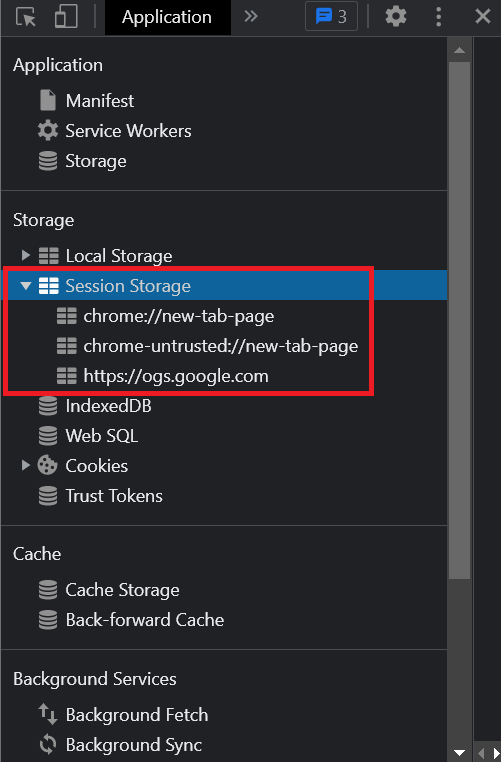Select the Manifest entry label

pyautogui.click(x=100, y=101)
